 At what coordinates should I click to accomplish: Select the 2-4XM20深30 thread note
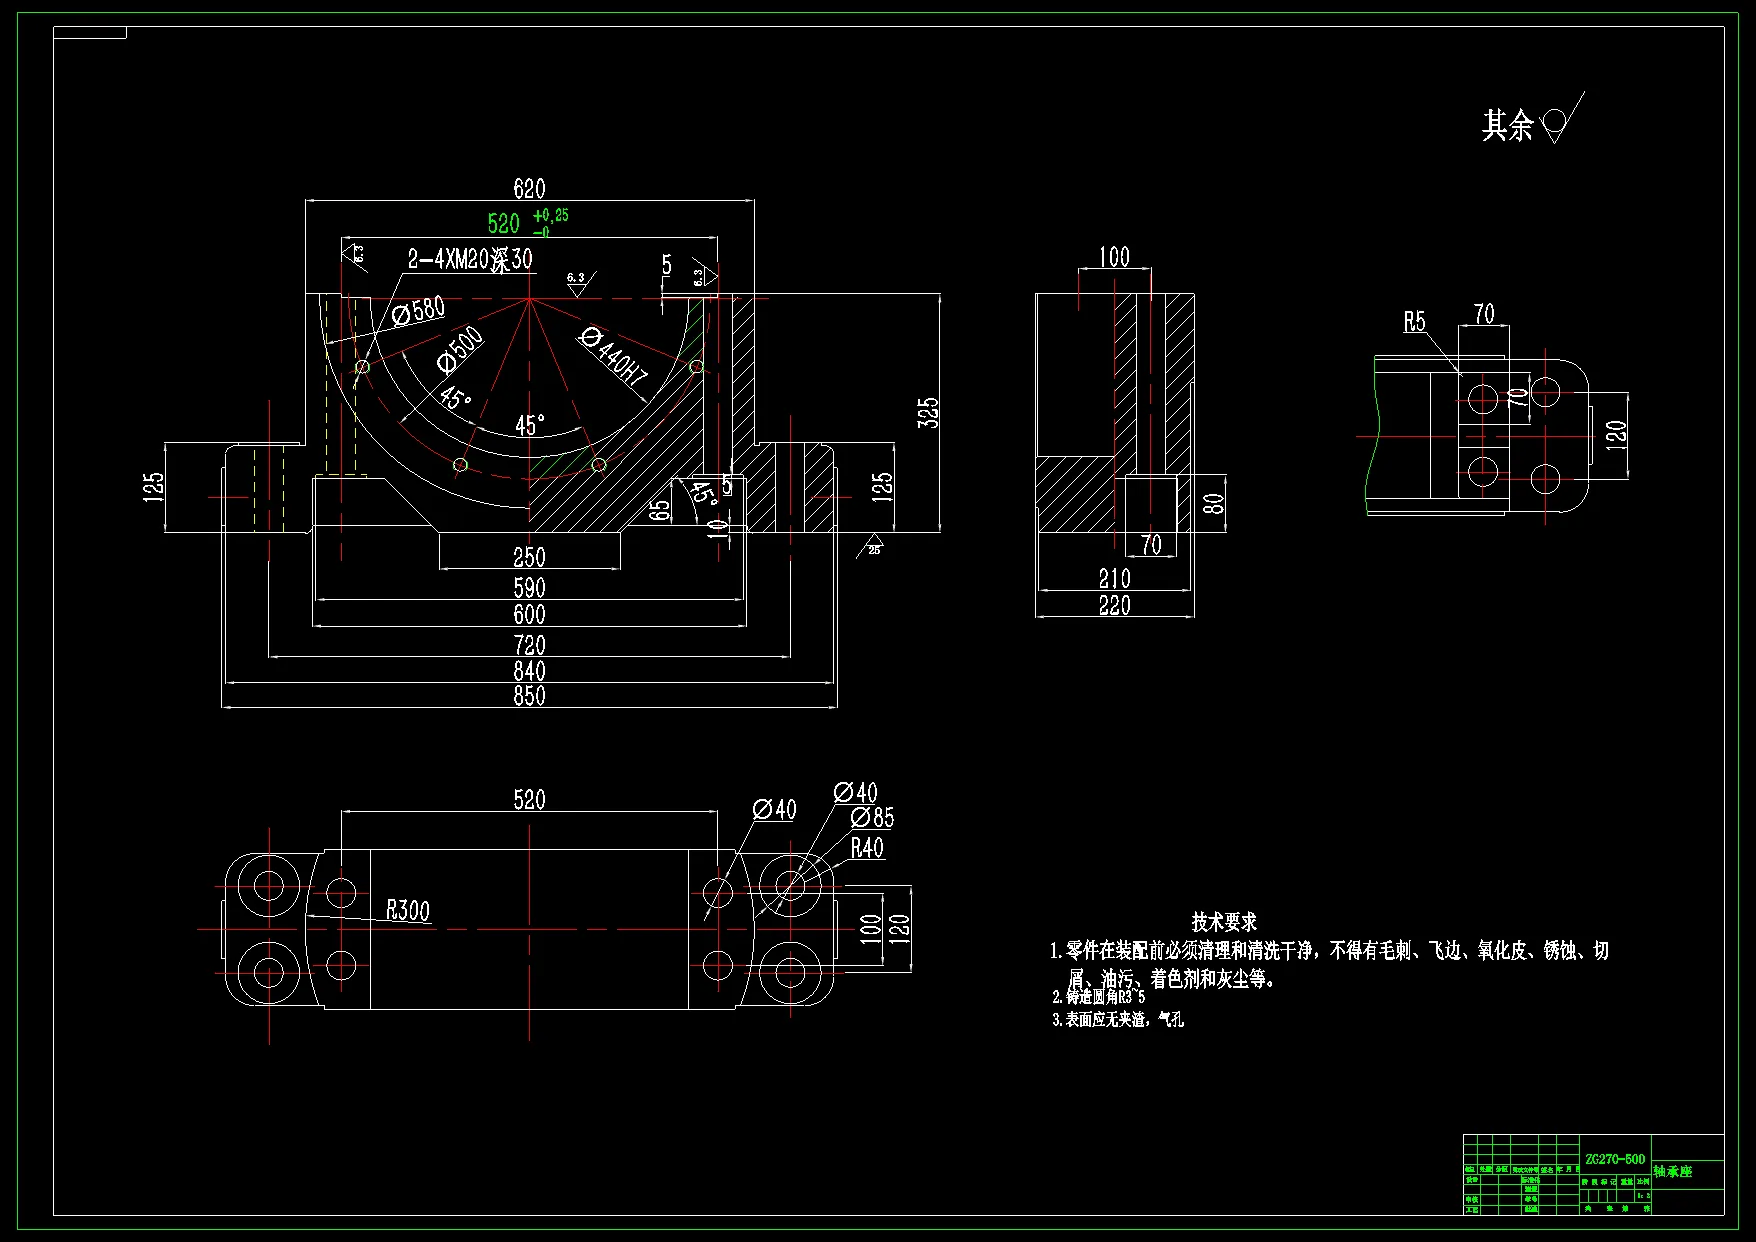click(x=470, y=257)
